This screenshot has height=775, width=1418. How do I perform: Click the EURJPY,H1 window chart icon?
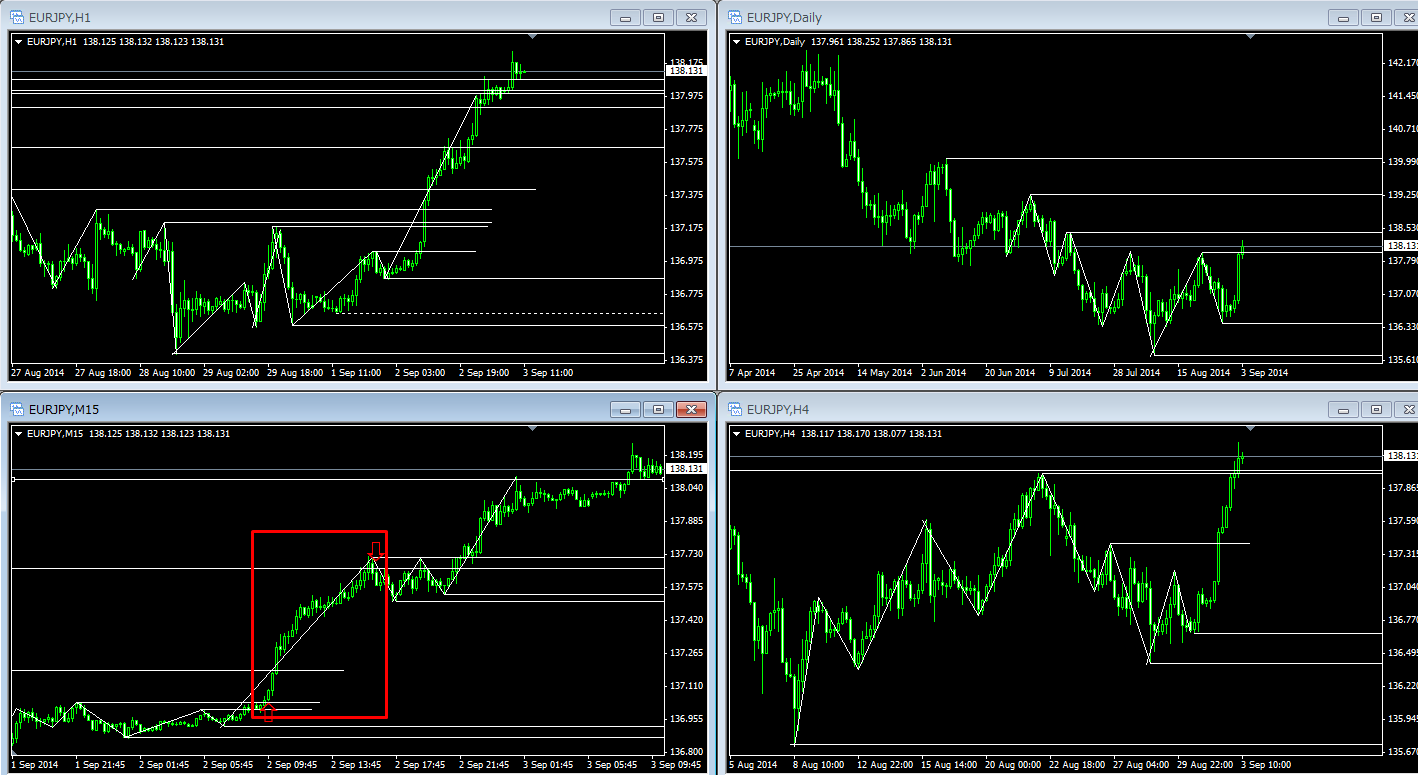17,17
